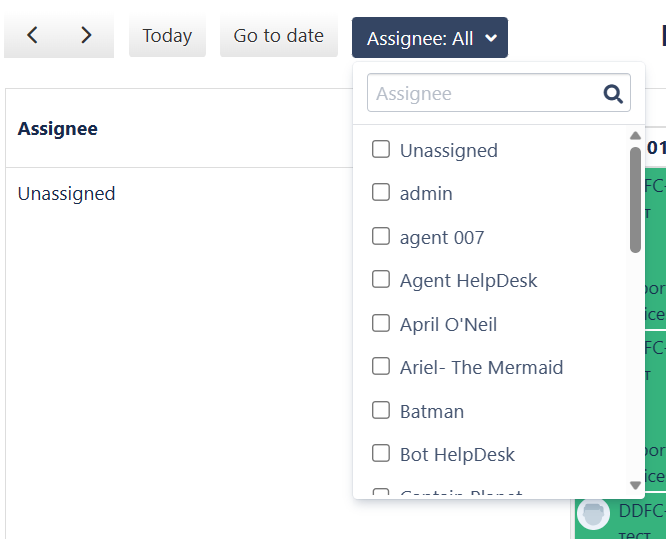Select the agent 007 checkbox
Viewport: 666px width, 539px height.
point(381,237)
